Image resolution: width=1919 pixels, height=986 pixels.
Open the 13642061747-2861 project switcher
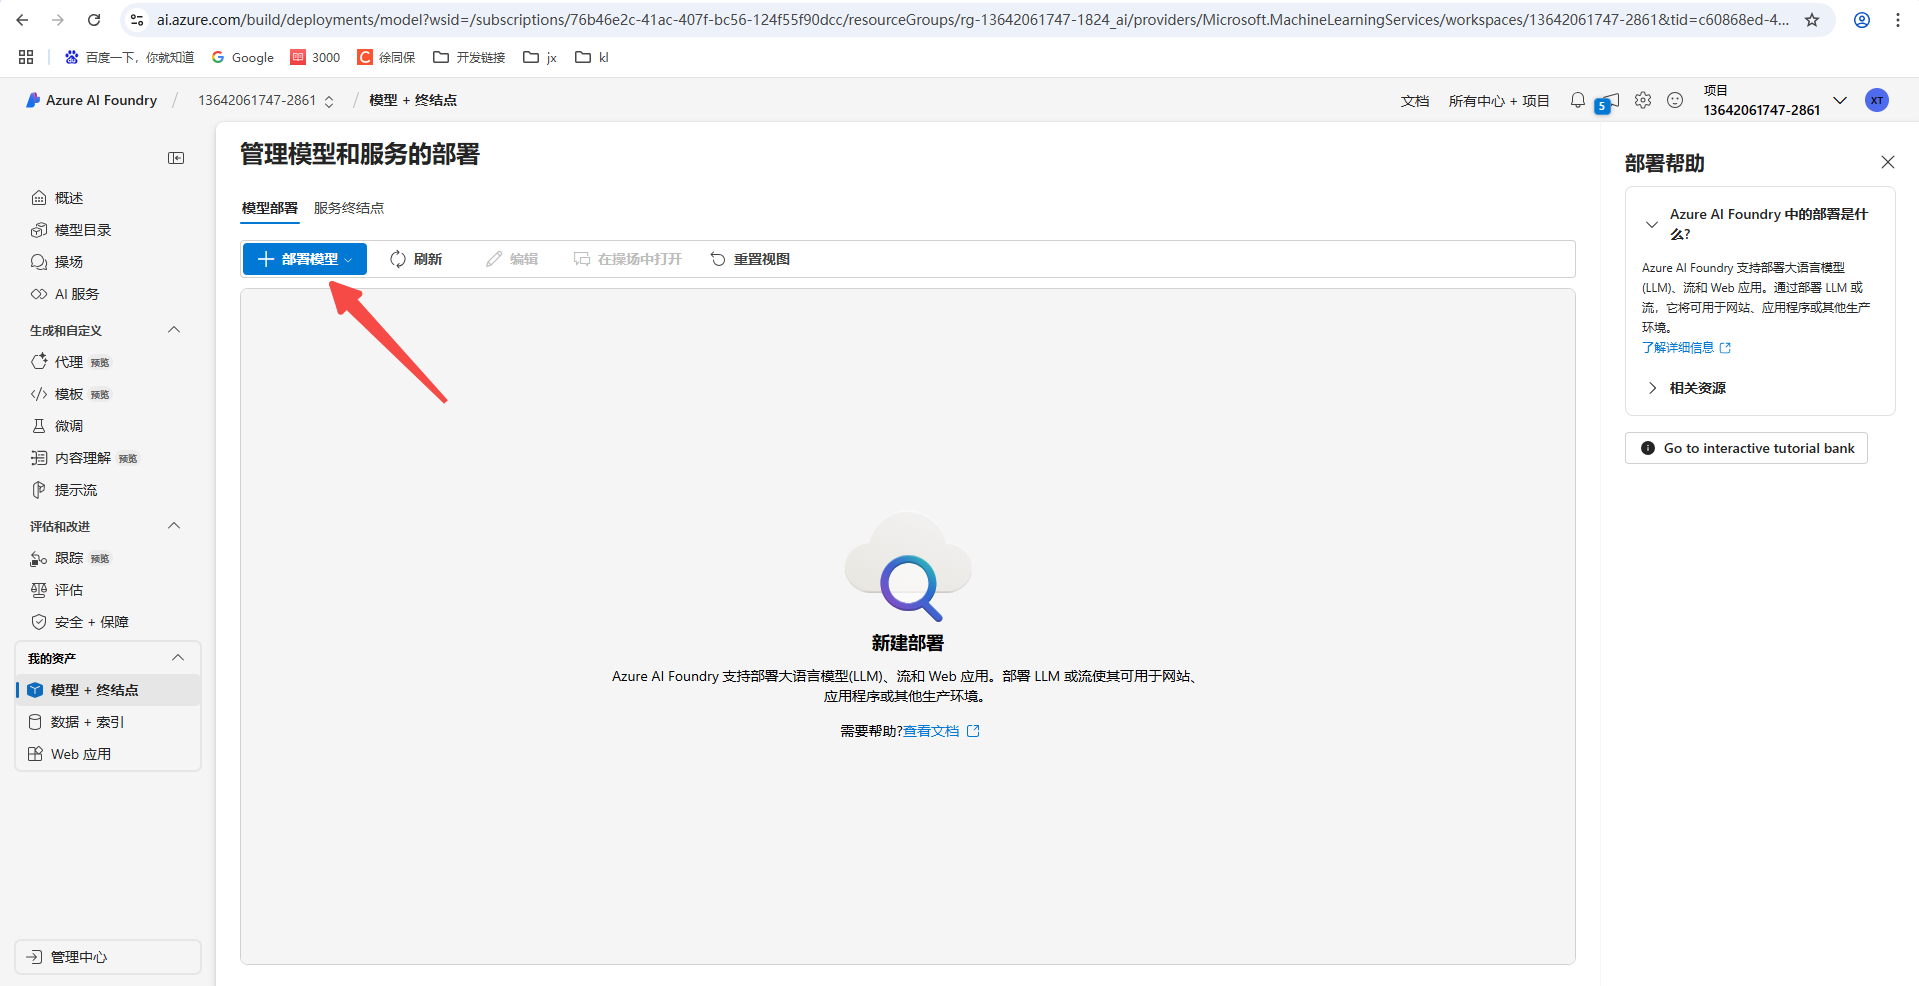[266, 100]
